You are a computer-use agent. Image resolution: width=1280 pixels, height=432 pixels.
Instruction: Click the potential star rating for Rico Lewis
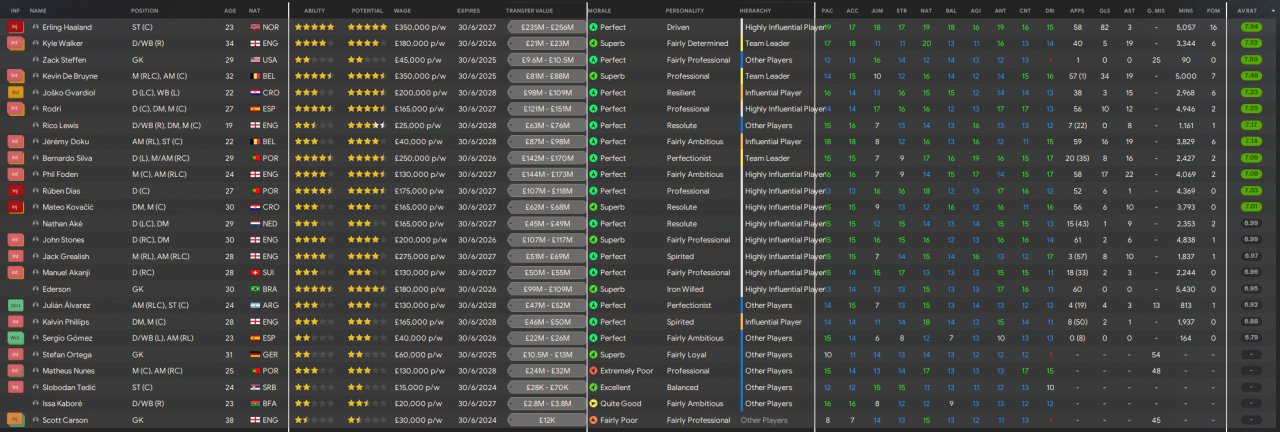click(x=367, y=125)
